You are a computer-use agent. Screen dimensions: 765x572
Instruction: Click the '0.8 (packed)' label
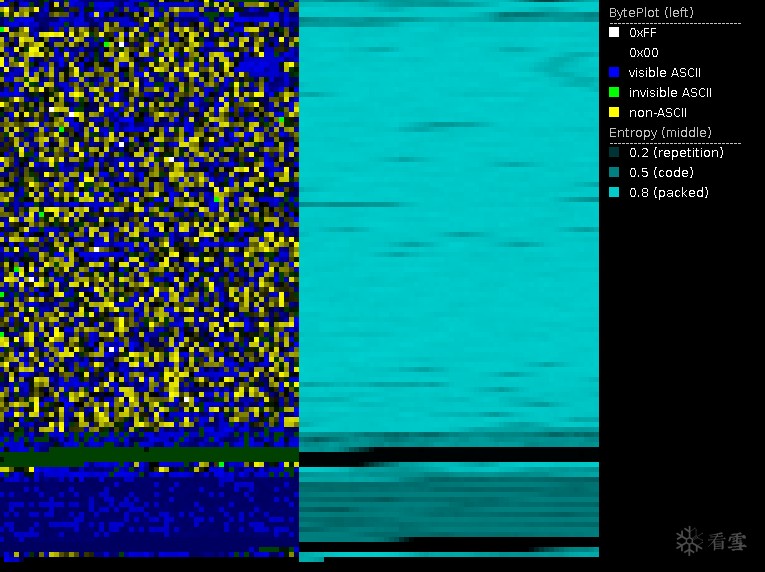[x=668, y=193]
